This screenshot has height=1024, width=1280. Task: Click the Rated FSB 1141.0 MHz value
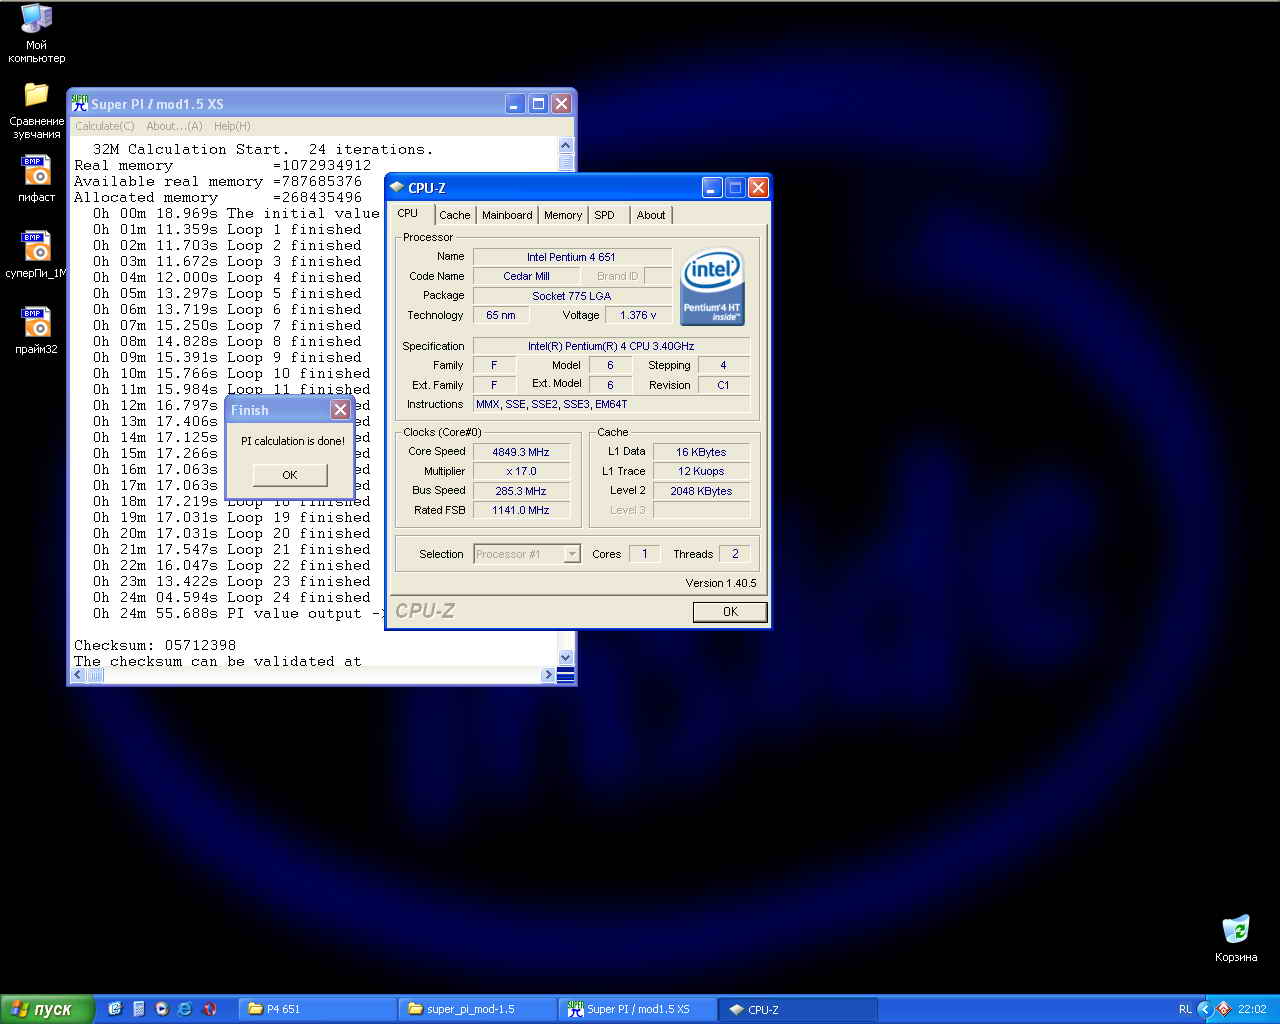[x=521, y=510]
